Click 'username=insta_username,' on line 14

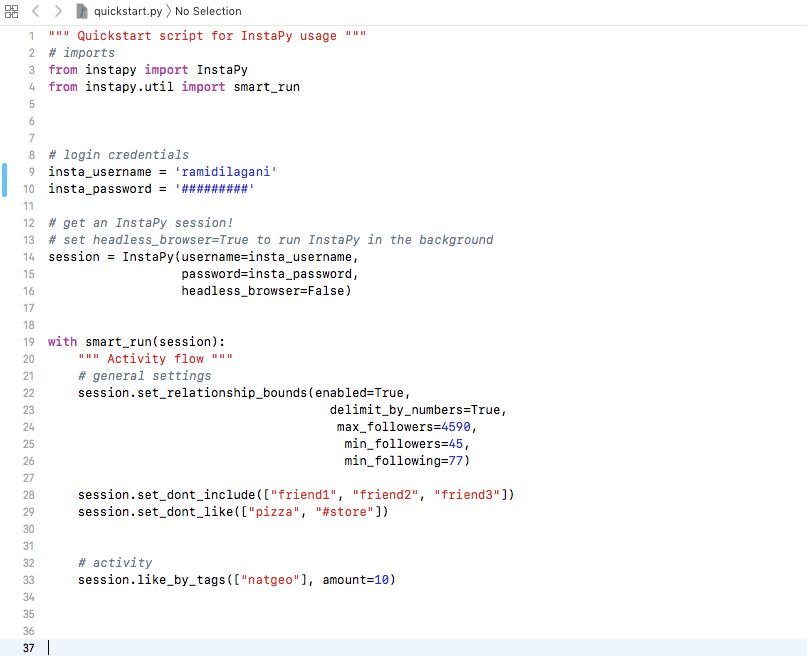(270, 257)
